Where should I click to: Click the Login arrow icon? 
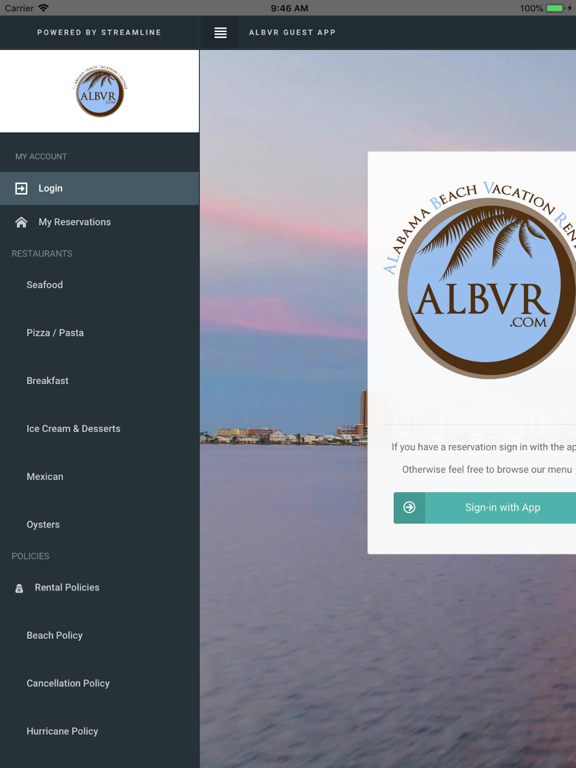pyautogui.click(x=21, y=189)
